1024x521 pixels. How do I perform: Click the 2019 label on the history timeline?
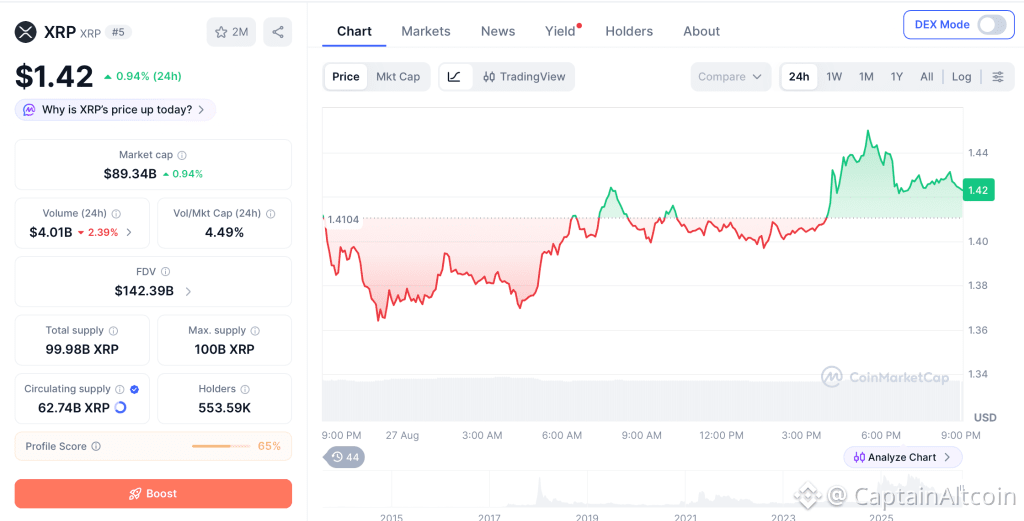tap(587, 517)
